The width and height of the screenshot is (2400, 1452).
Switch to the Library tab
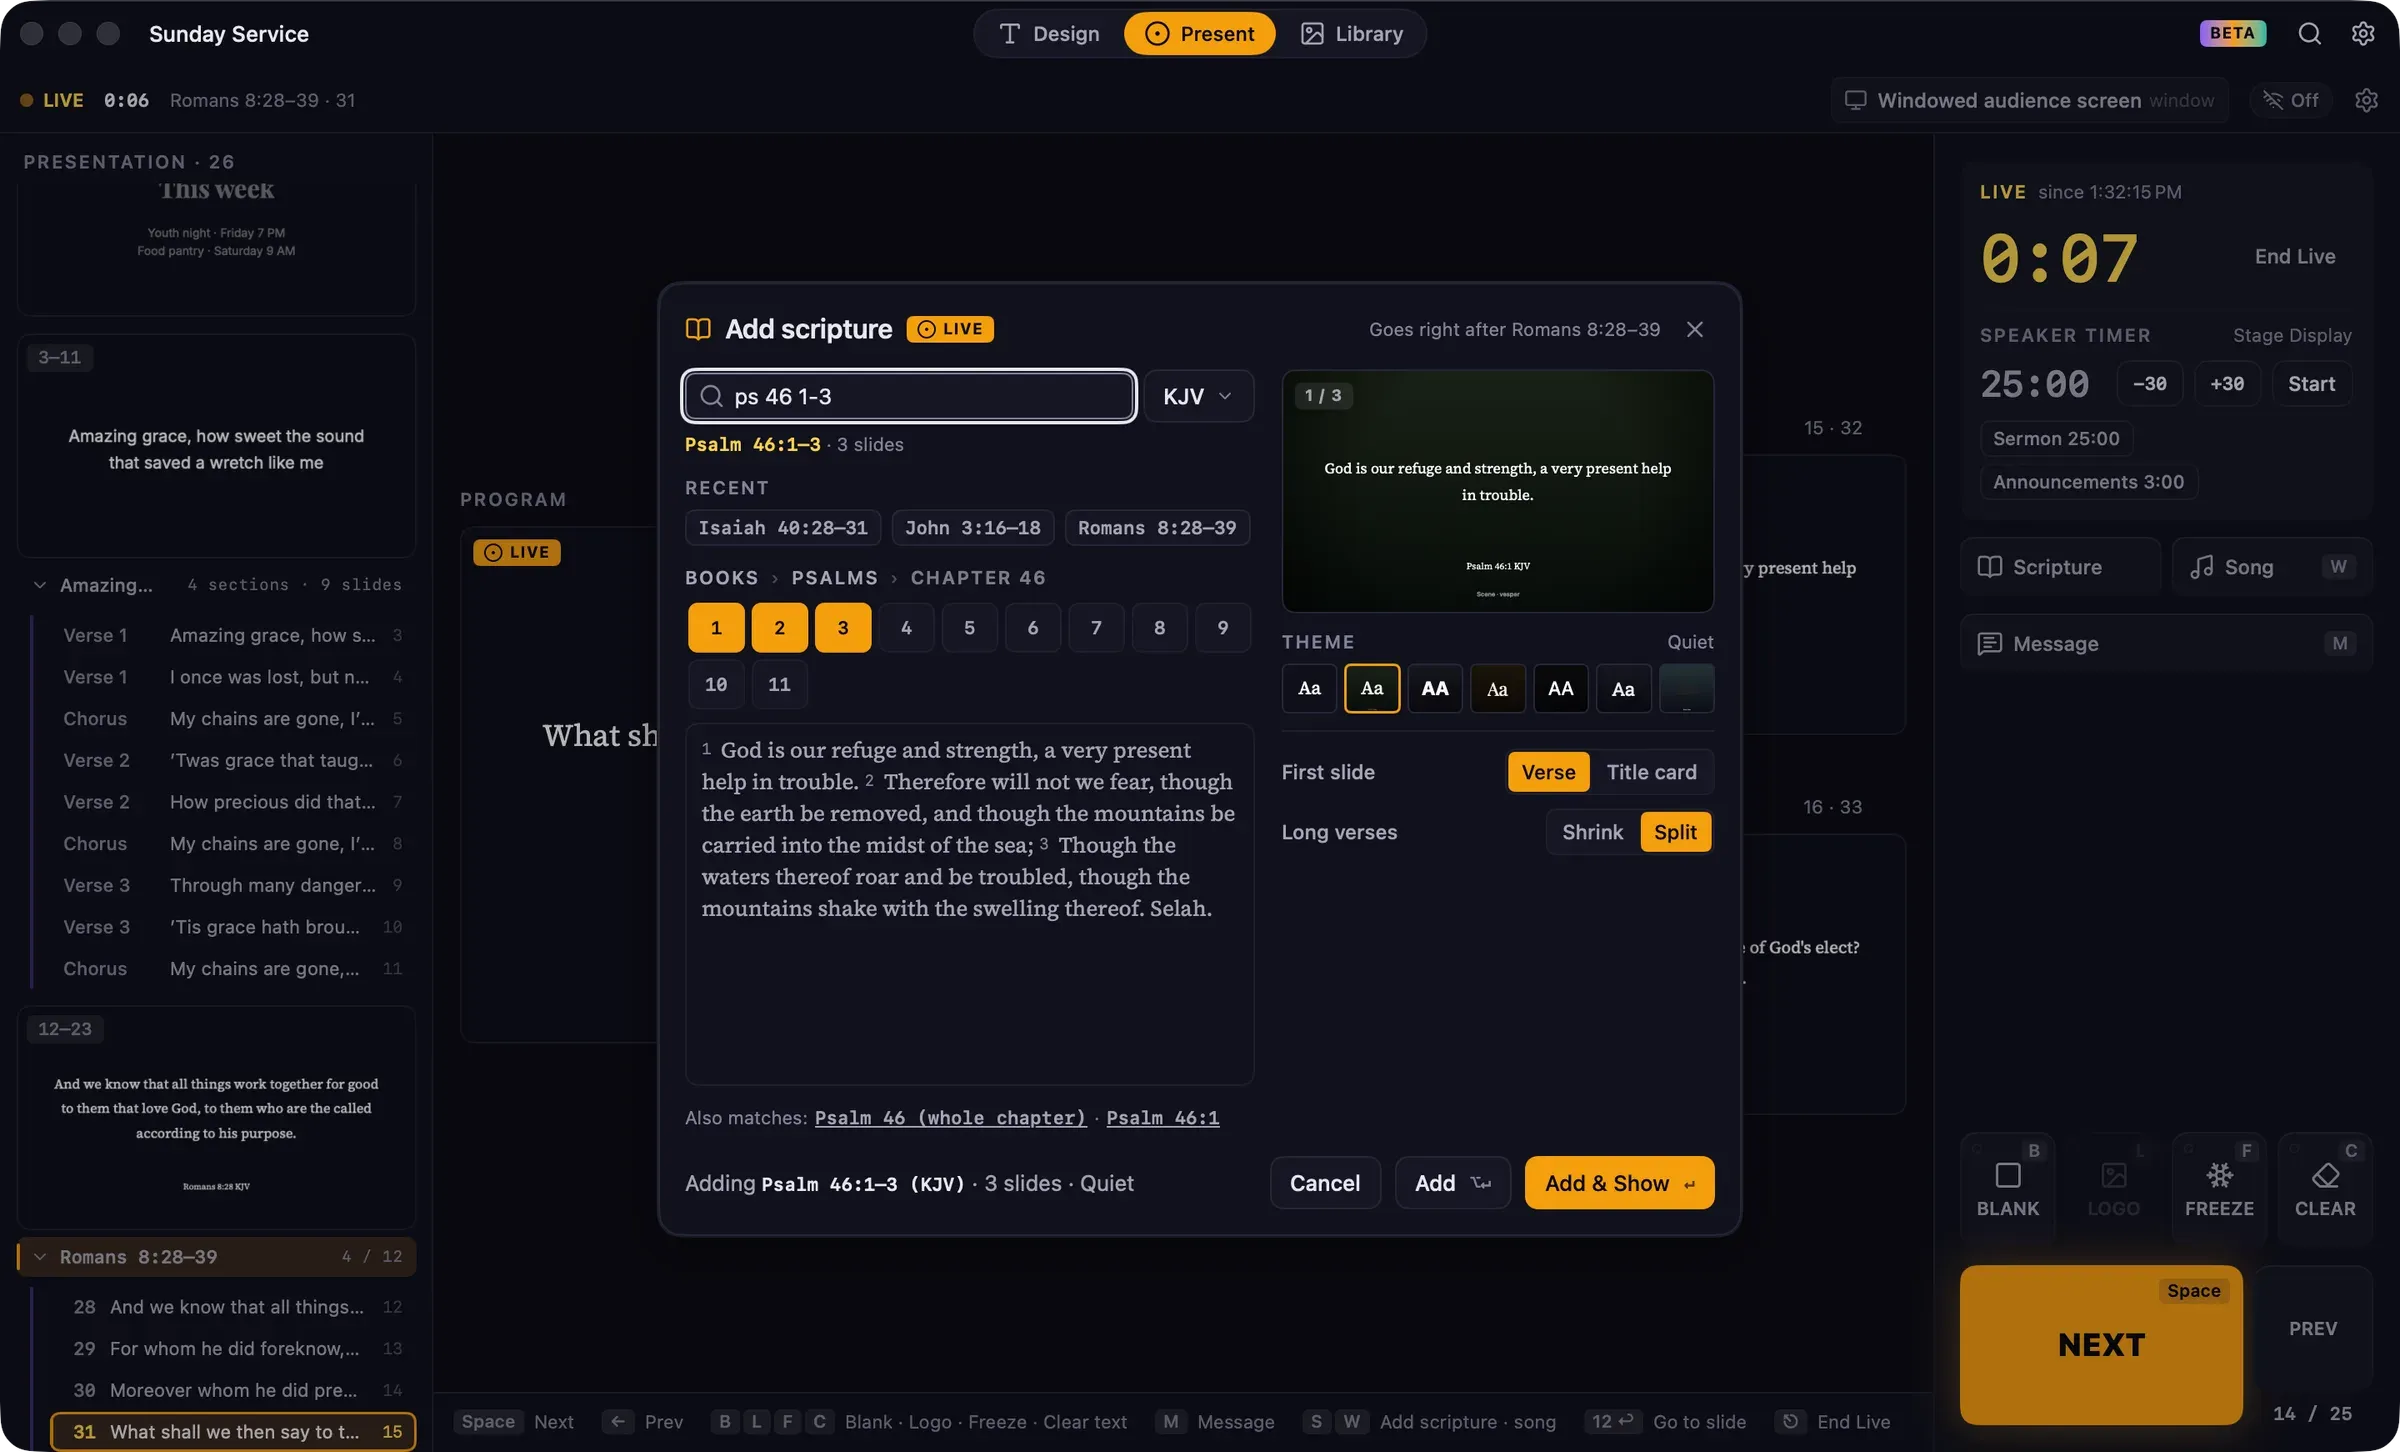click(x=1351, y=34)
